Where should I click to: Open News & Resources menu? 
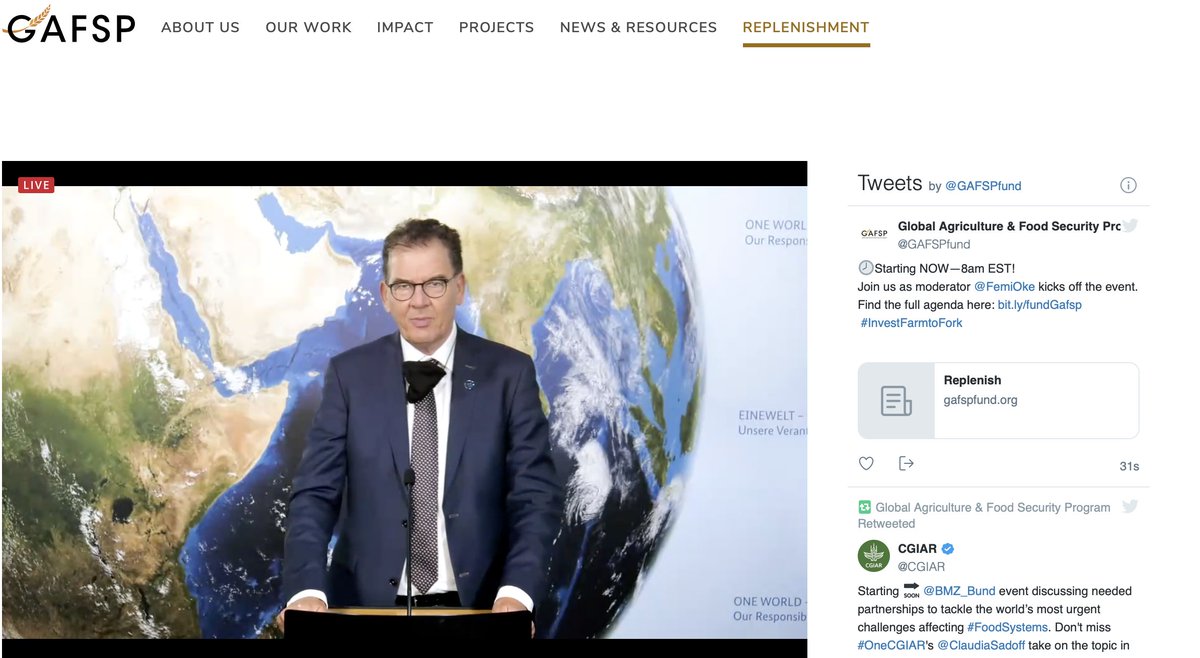tap(638, 28)
